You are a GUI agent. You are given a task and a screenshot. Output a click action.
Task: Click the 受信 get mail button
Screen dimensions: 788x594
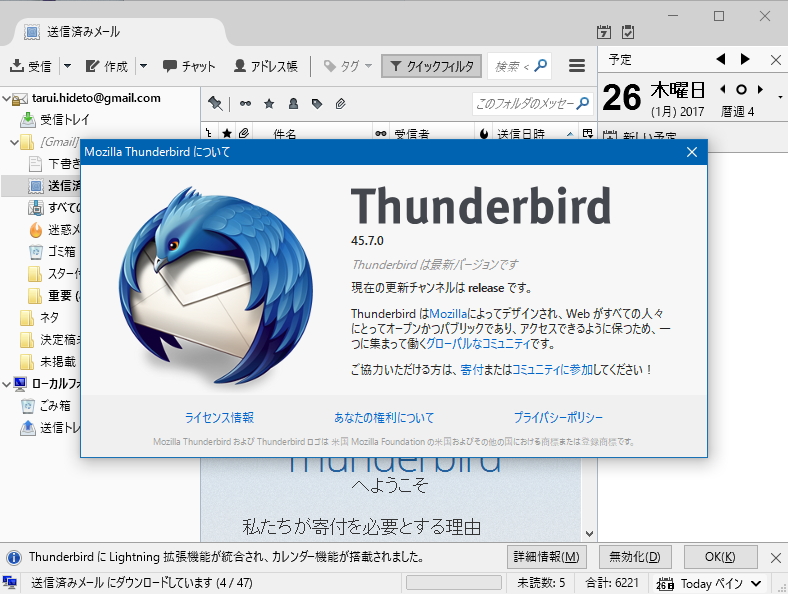tap(31, 66)
